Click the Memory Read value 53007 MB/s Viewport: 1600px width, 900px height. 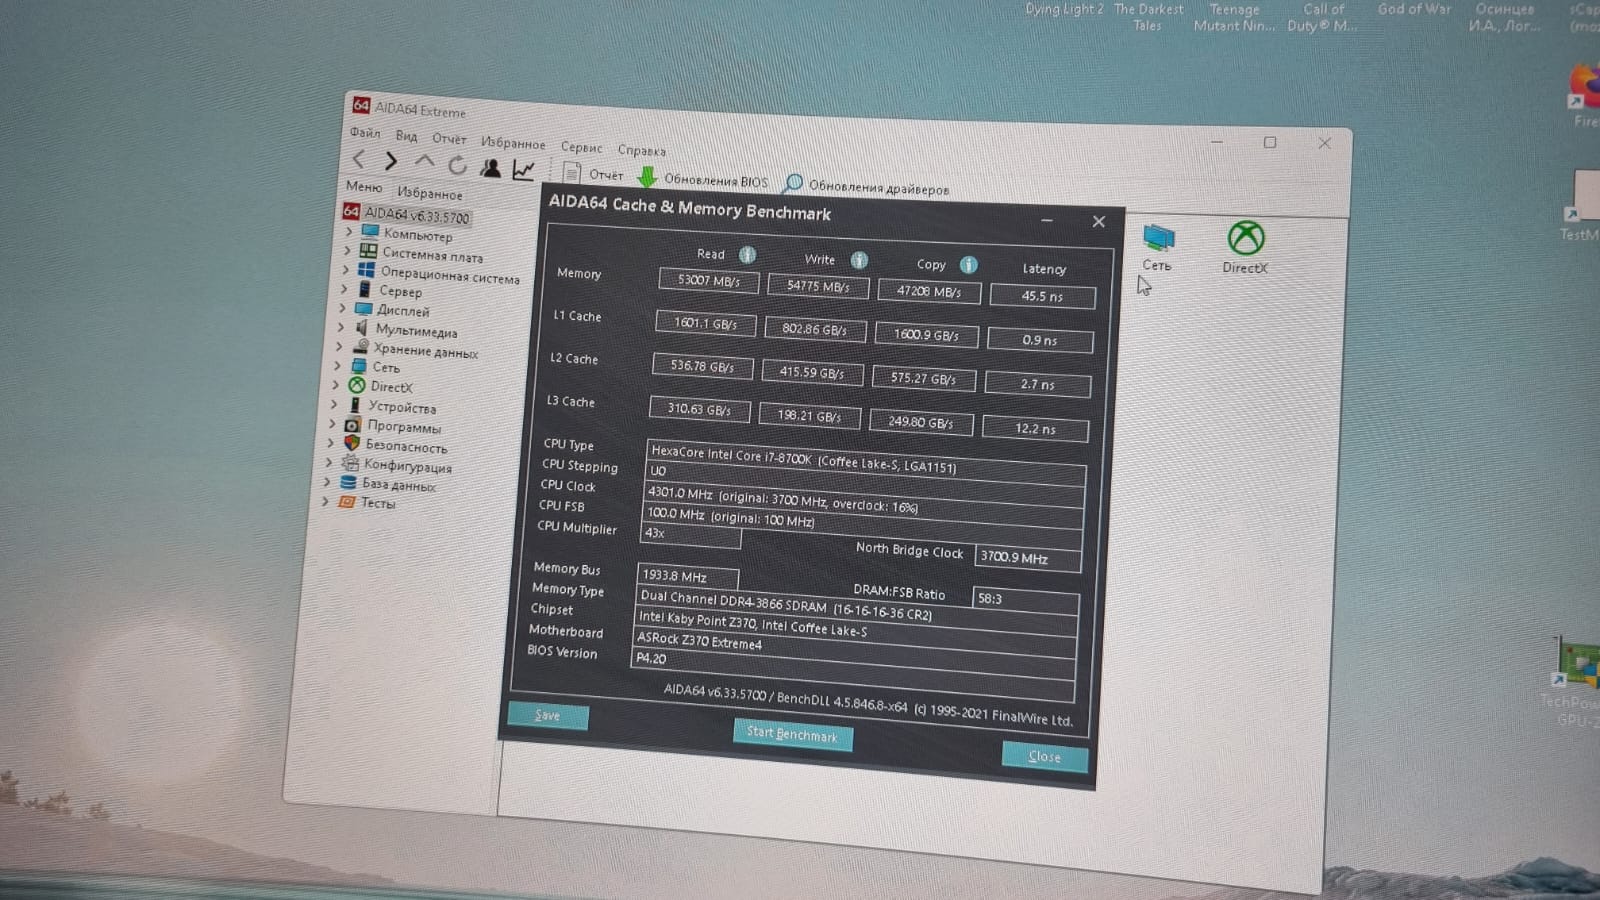(708, 281)
